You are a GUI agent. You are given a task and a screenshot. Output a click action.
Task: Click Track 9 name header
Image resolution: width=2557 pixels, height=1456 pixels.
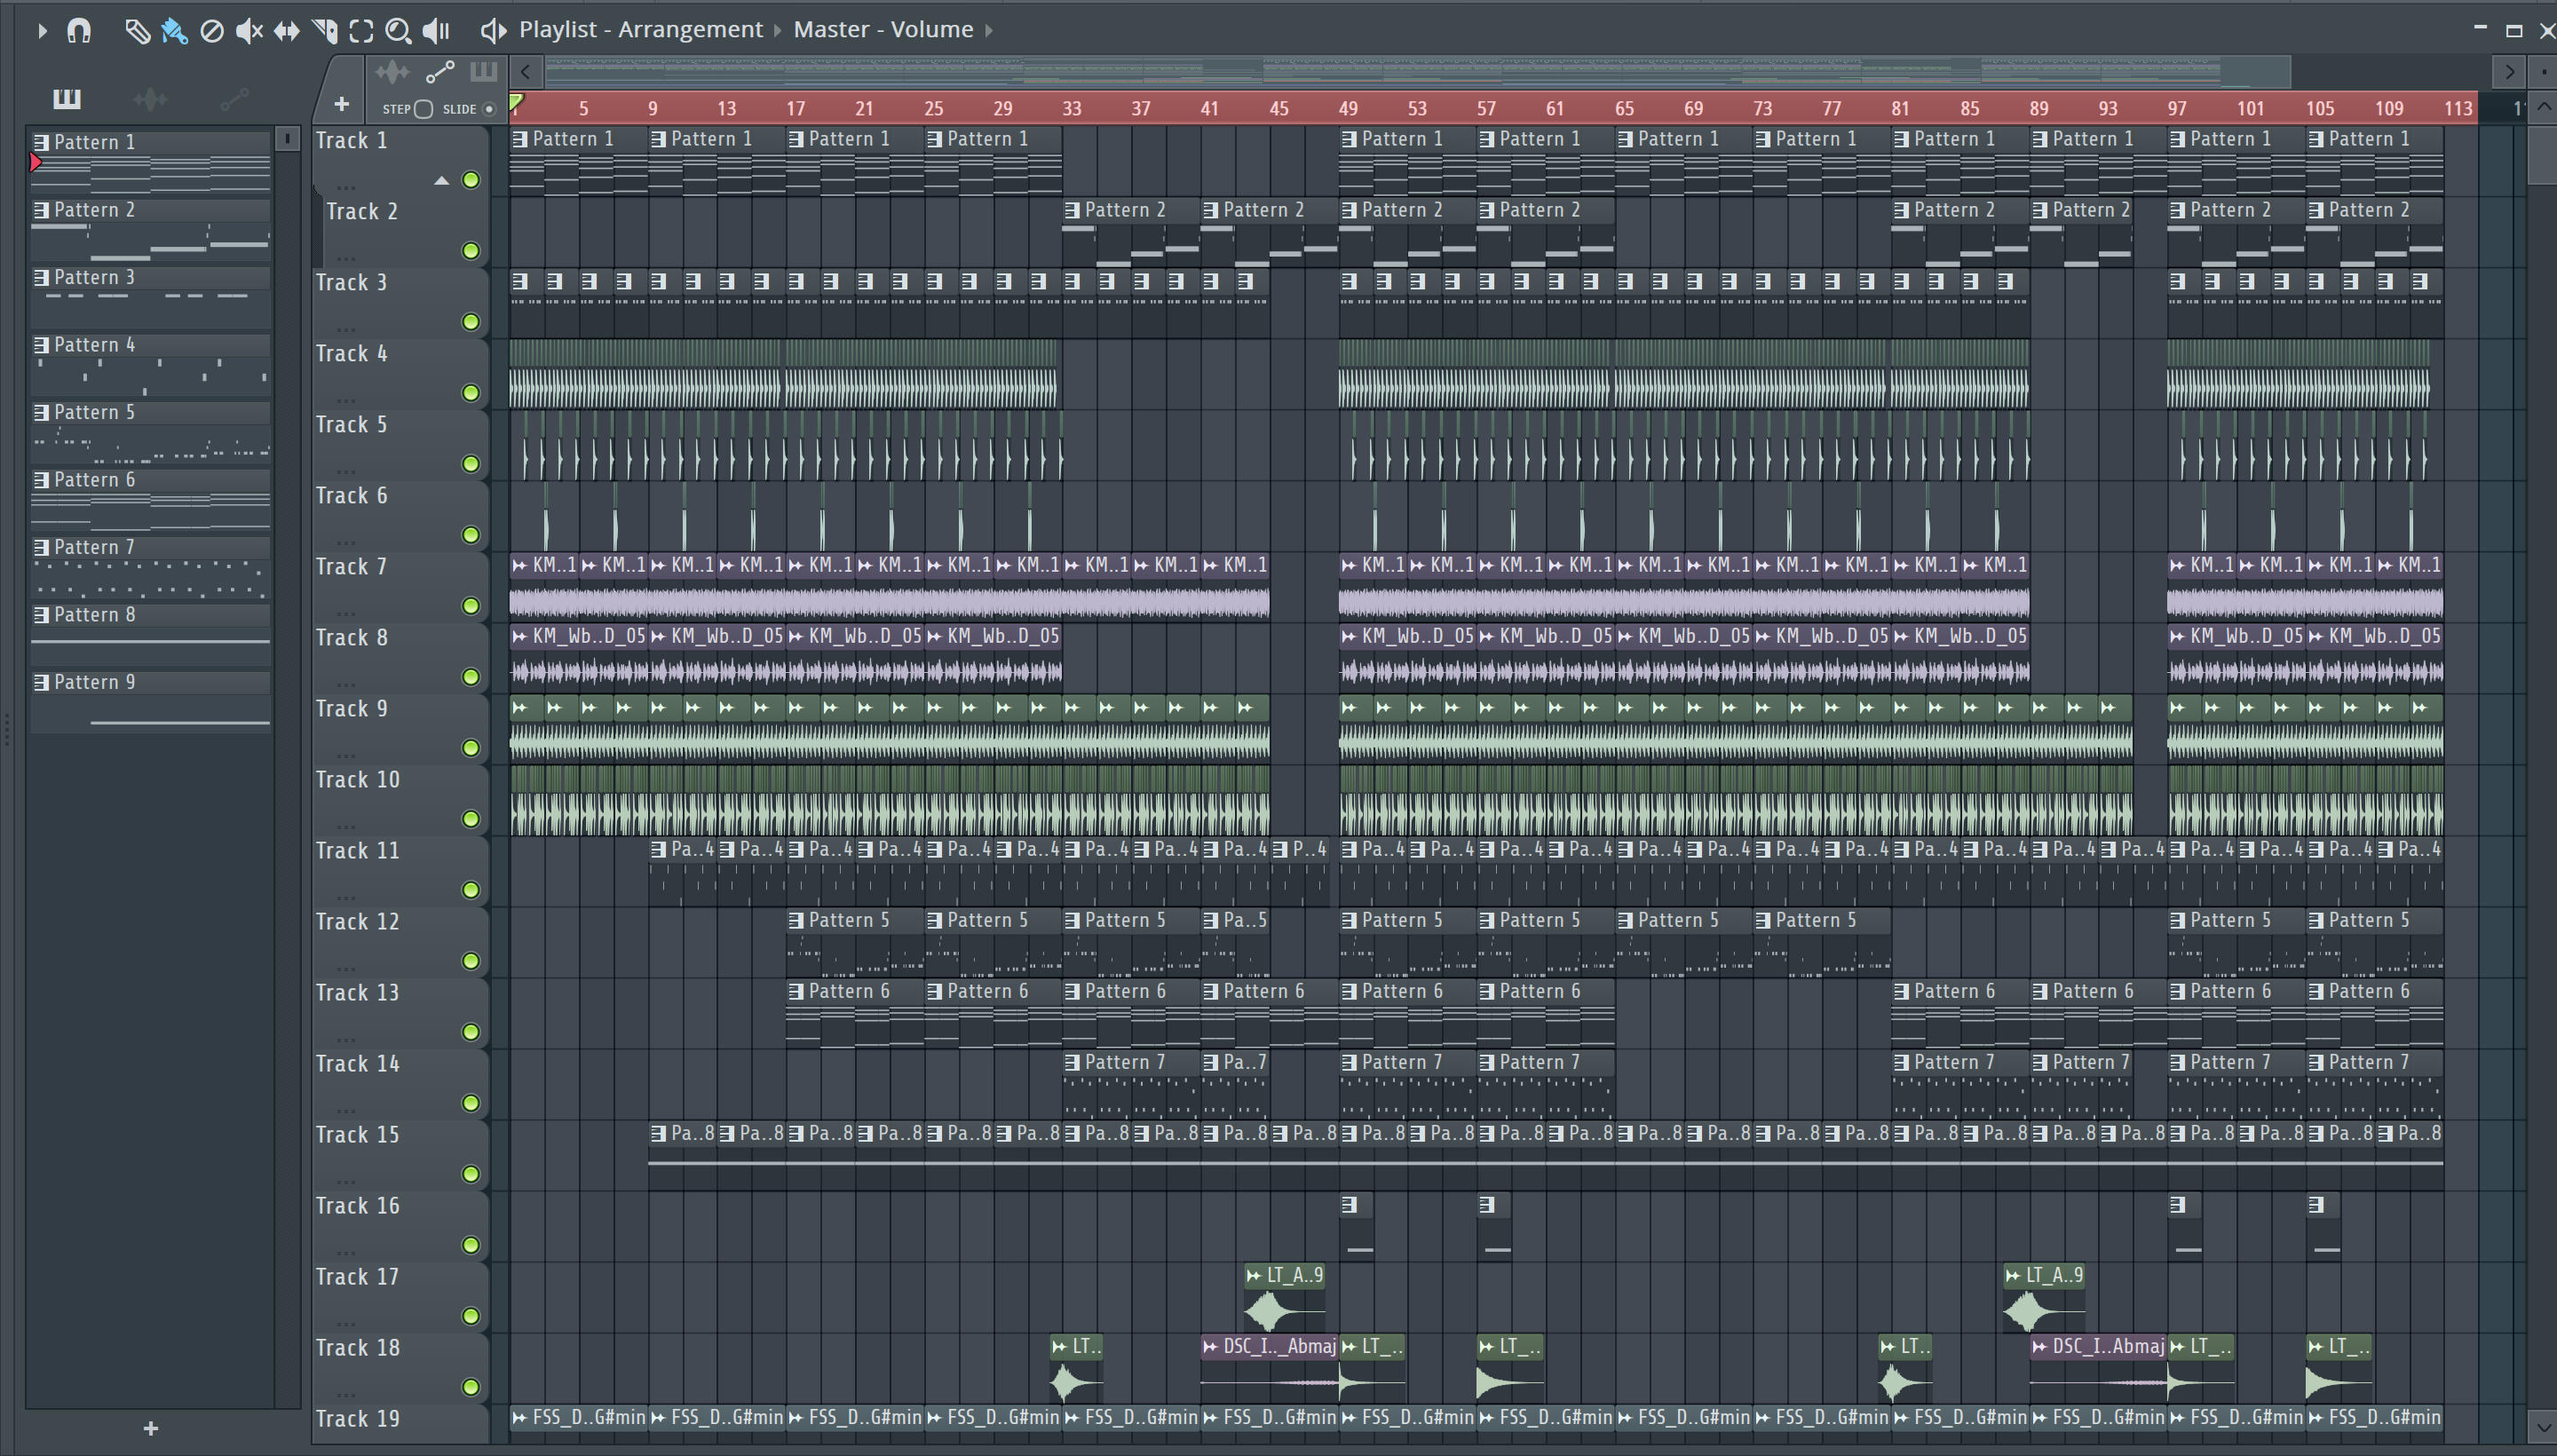[351, 709]
